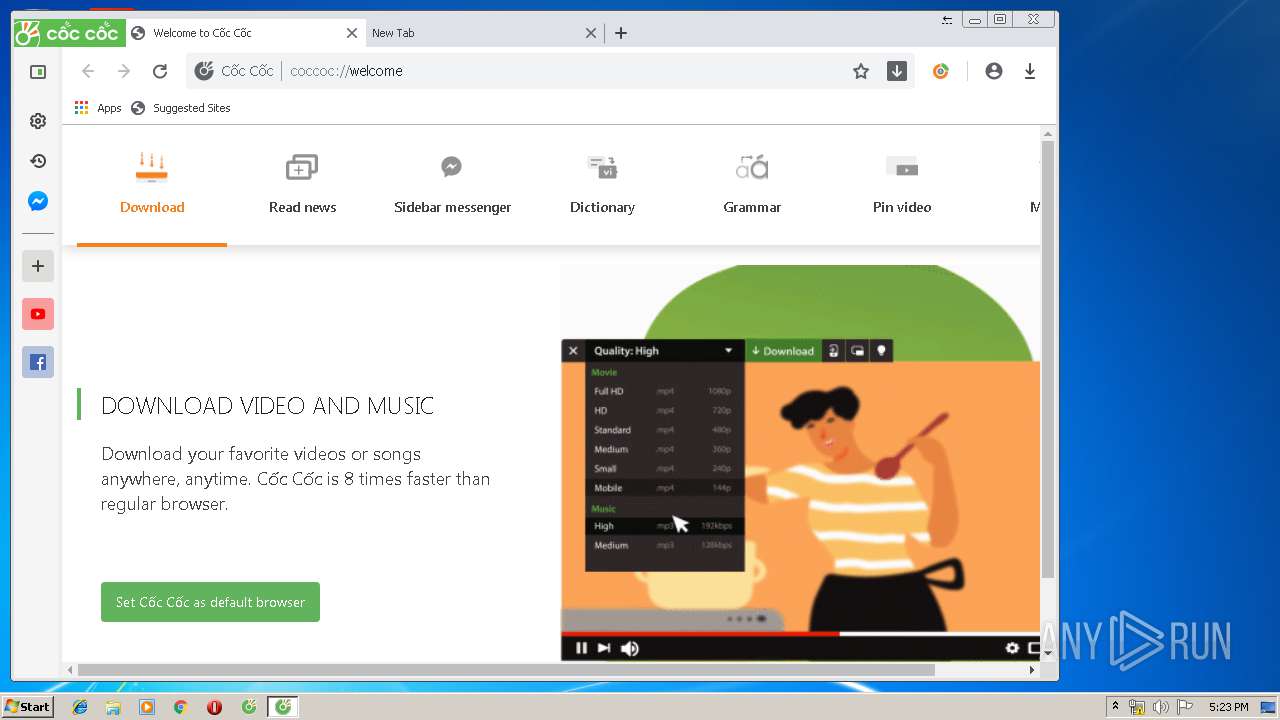Expand the Quality: High dropdown in illustration
Viewport: 1280px width, 720px height.
[665, 351]
